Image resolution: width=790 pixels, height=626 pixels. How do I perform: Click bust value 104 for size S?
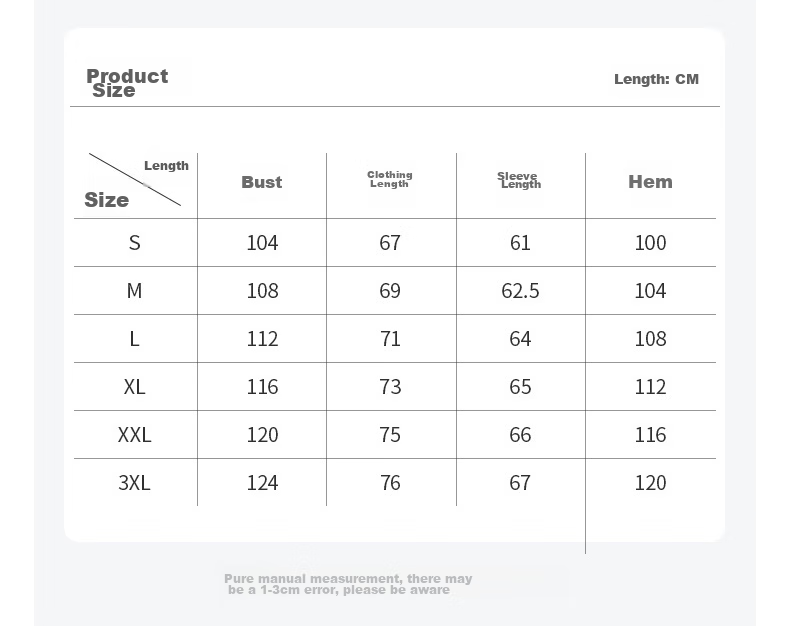pyautogui.click(x=262, y=243)
